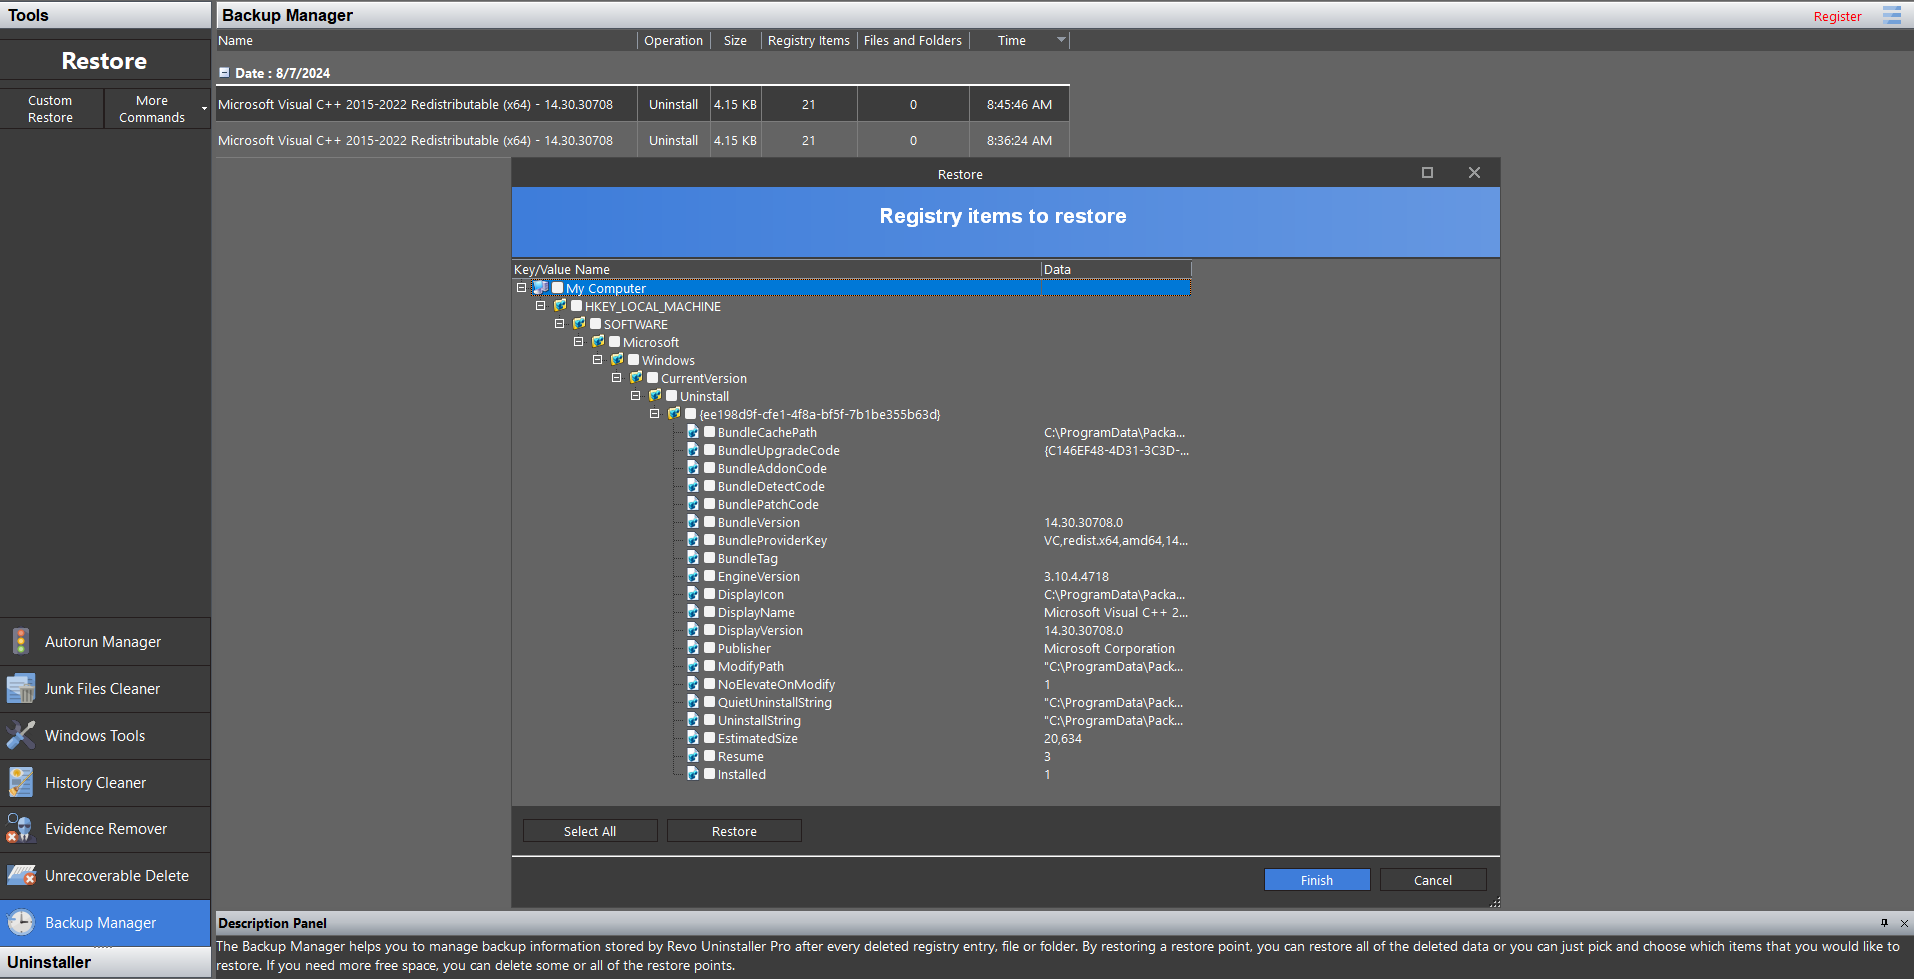Collapse the My Computer tree node
This screenshot has height=979, width=1914.
click(x=521, y=288)
